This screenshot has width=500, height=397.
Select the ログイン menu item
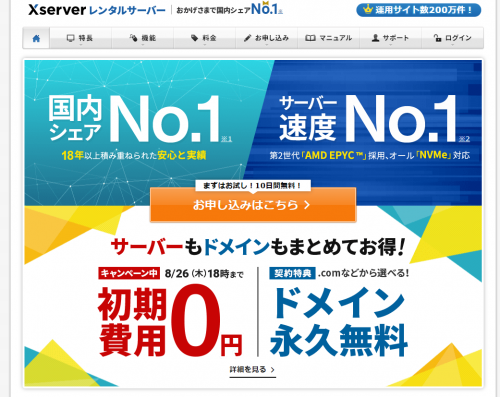452,38
